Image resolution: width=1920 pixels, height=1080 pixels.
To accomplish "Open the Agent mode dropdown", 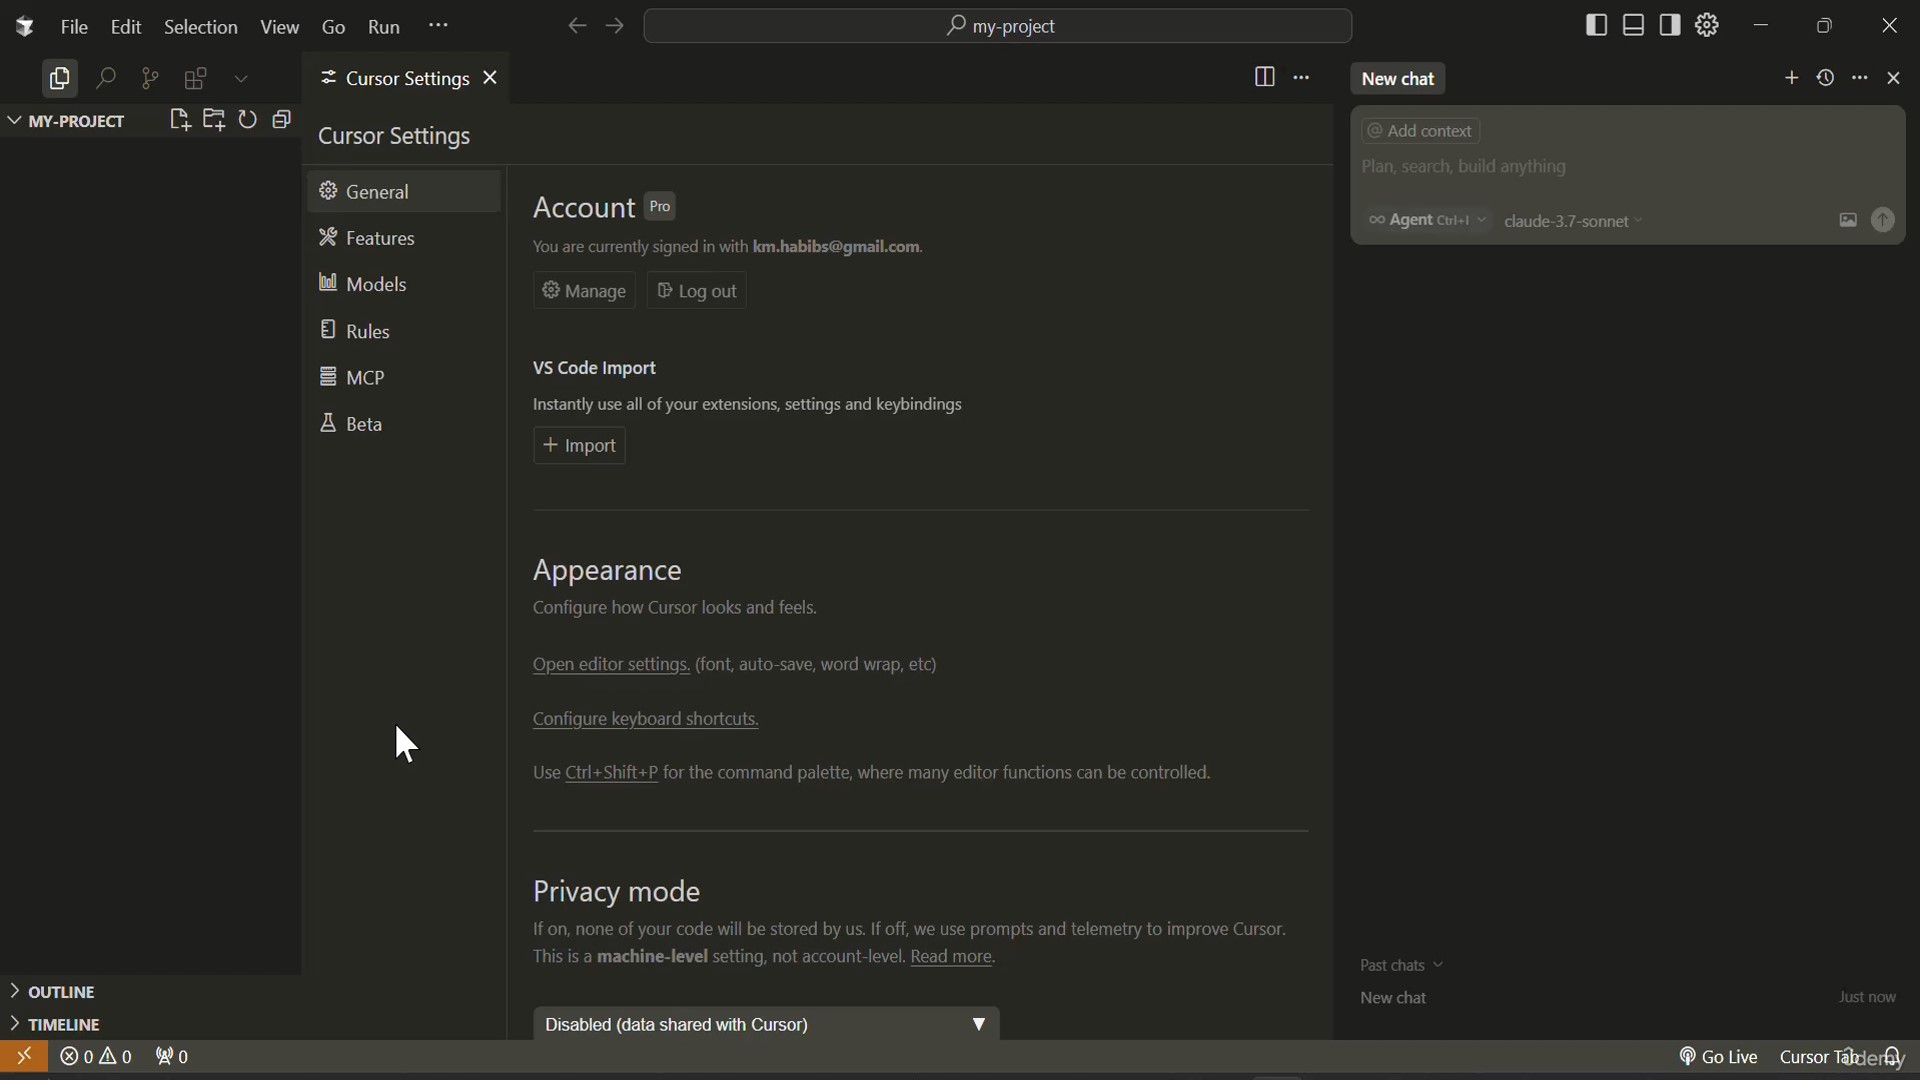I will (1428, 221).
